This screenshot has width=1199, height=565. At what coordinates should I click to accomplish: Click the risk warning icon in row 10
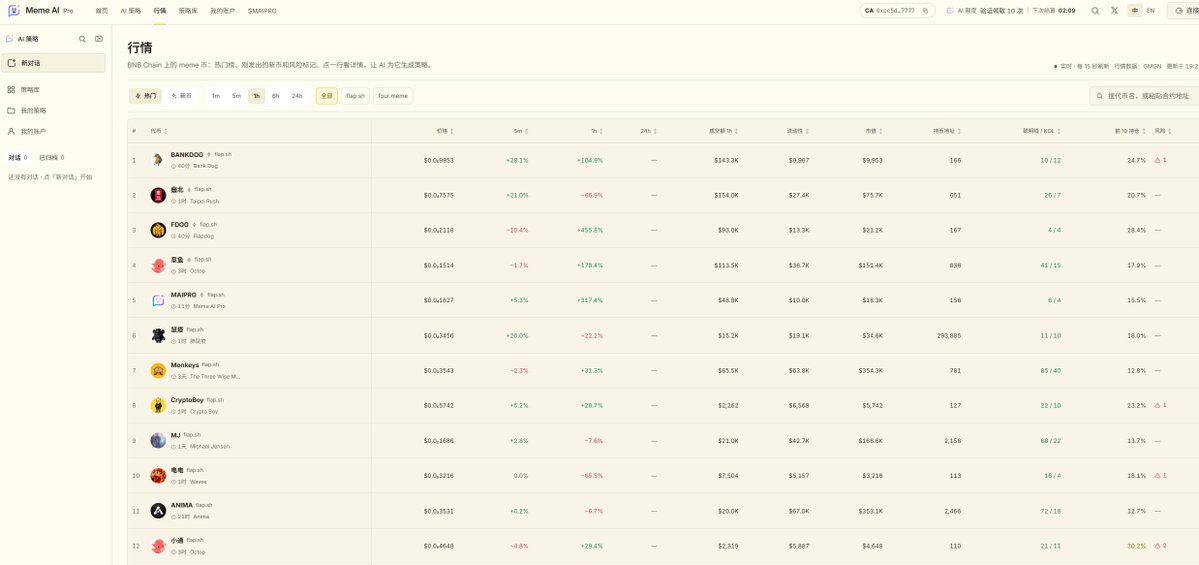point(1158,476)
